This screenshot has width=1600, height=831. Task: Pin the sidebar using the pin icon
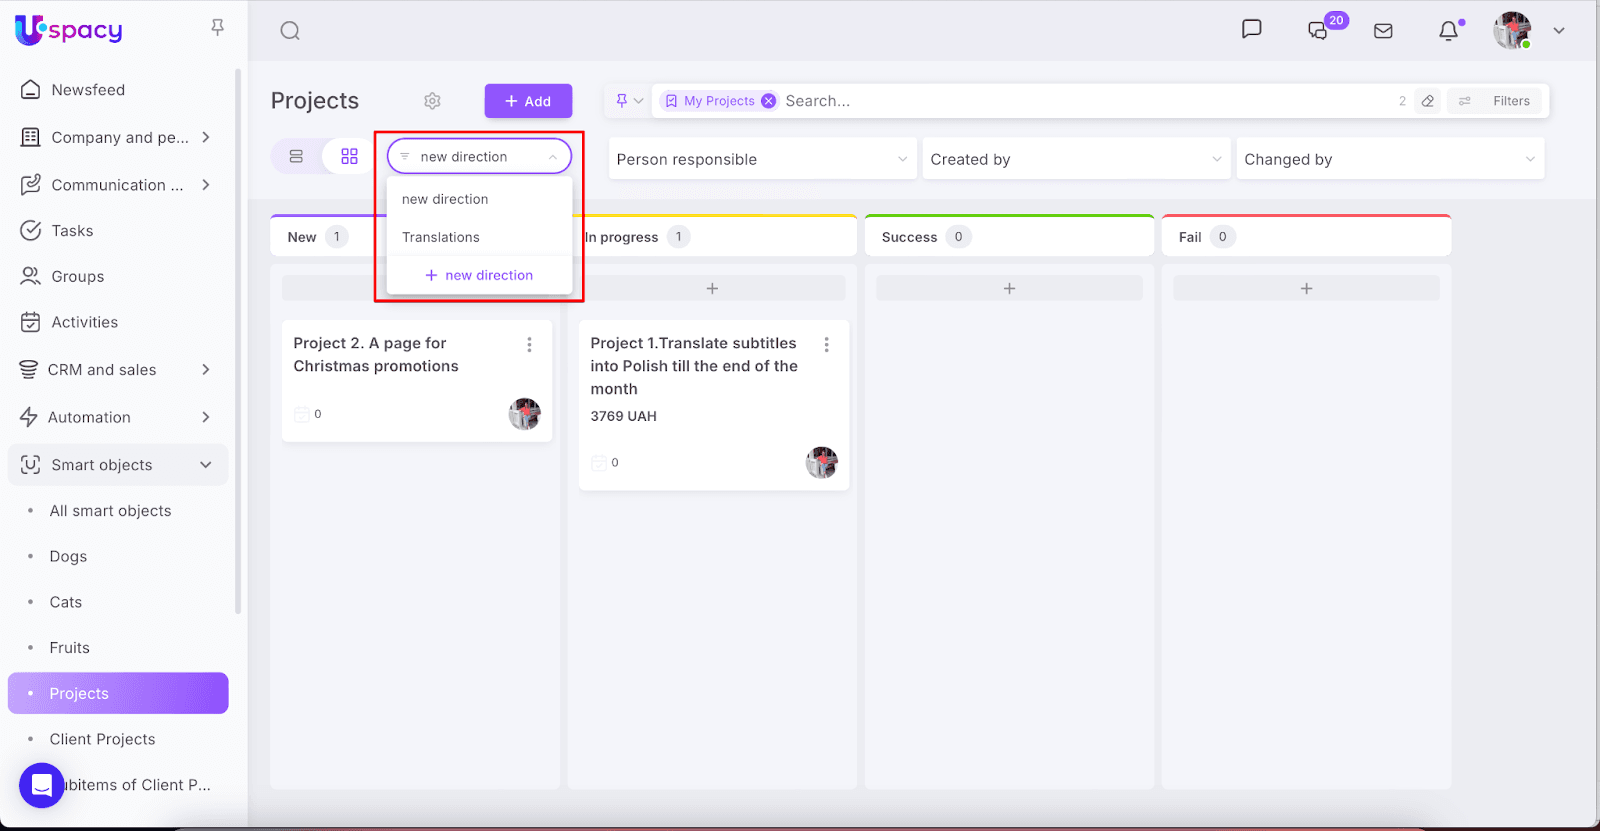pyautogui.click(x=217, y=28)
